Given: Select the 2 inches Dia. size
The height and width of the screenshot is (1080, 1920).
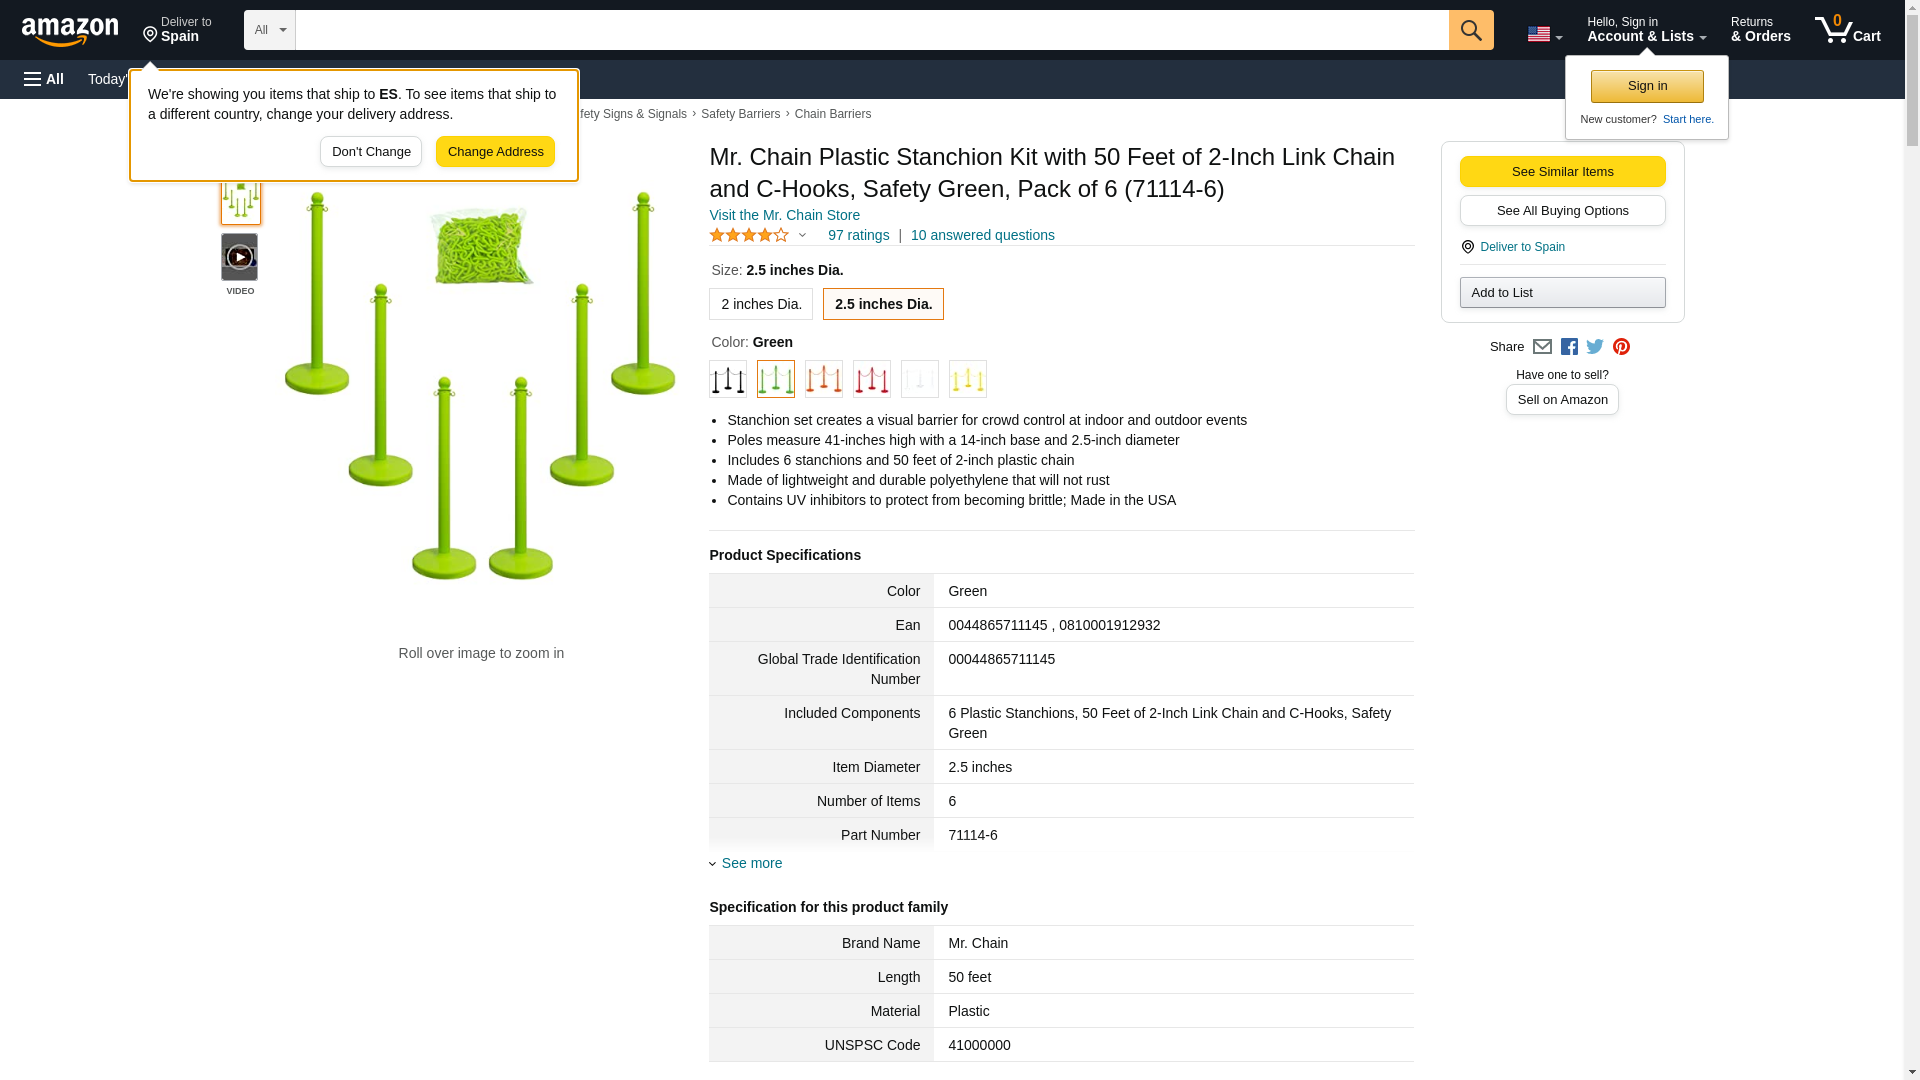Looking at the screenshot, I should [x=760, y=304].
